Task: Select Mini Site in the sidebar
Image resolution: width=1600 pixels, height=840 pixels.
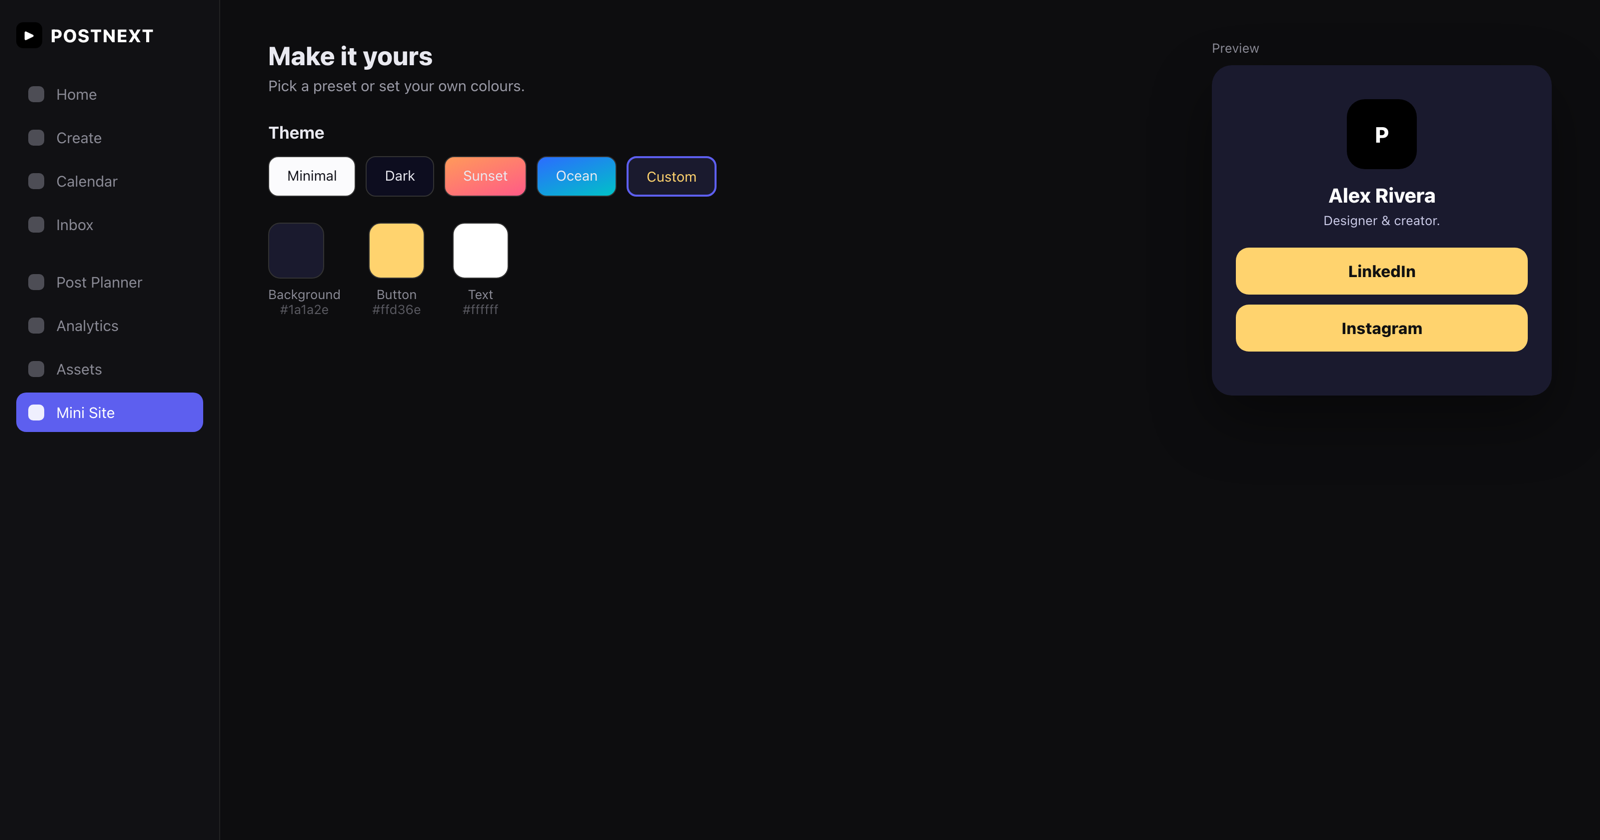Action: (x=109, y=412)
